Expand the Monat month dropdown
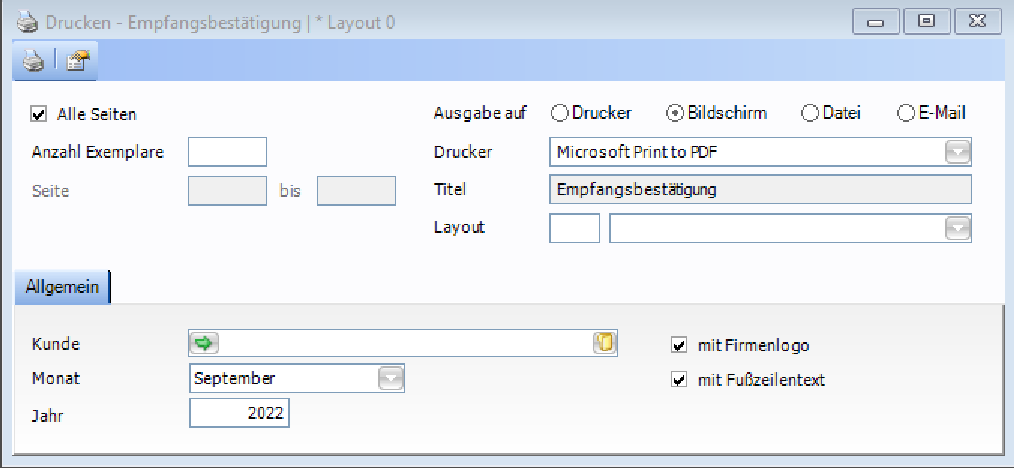 [391, 378]
